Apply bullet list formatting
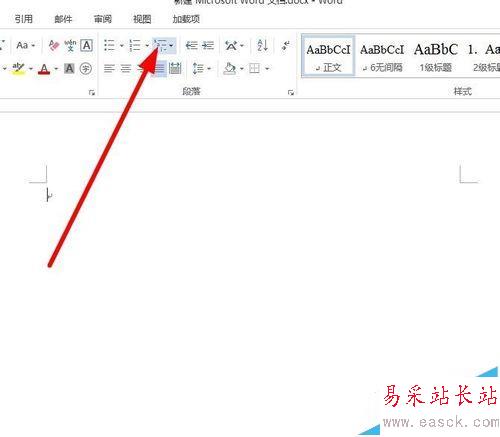The image size is (500, 437). pos(109,45)
